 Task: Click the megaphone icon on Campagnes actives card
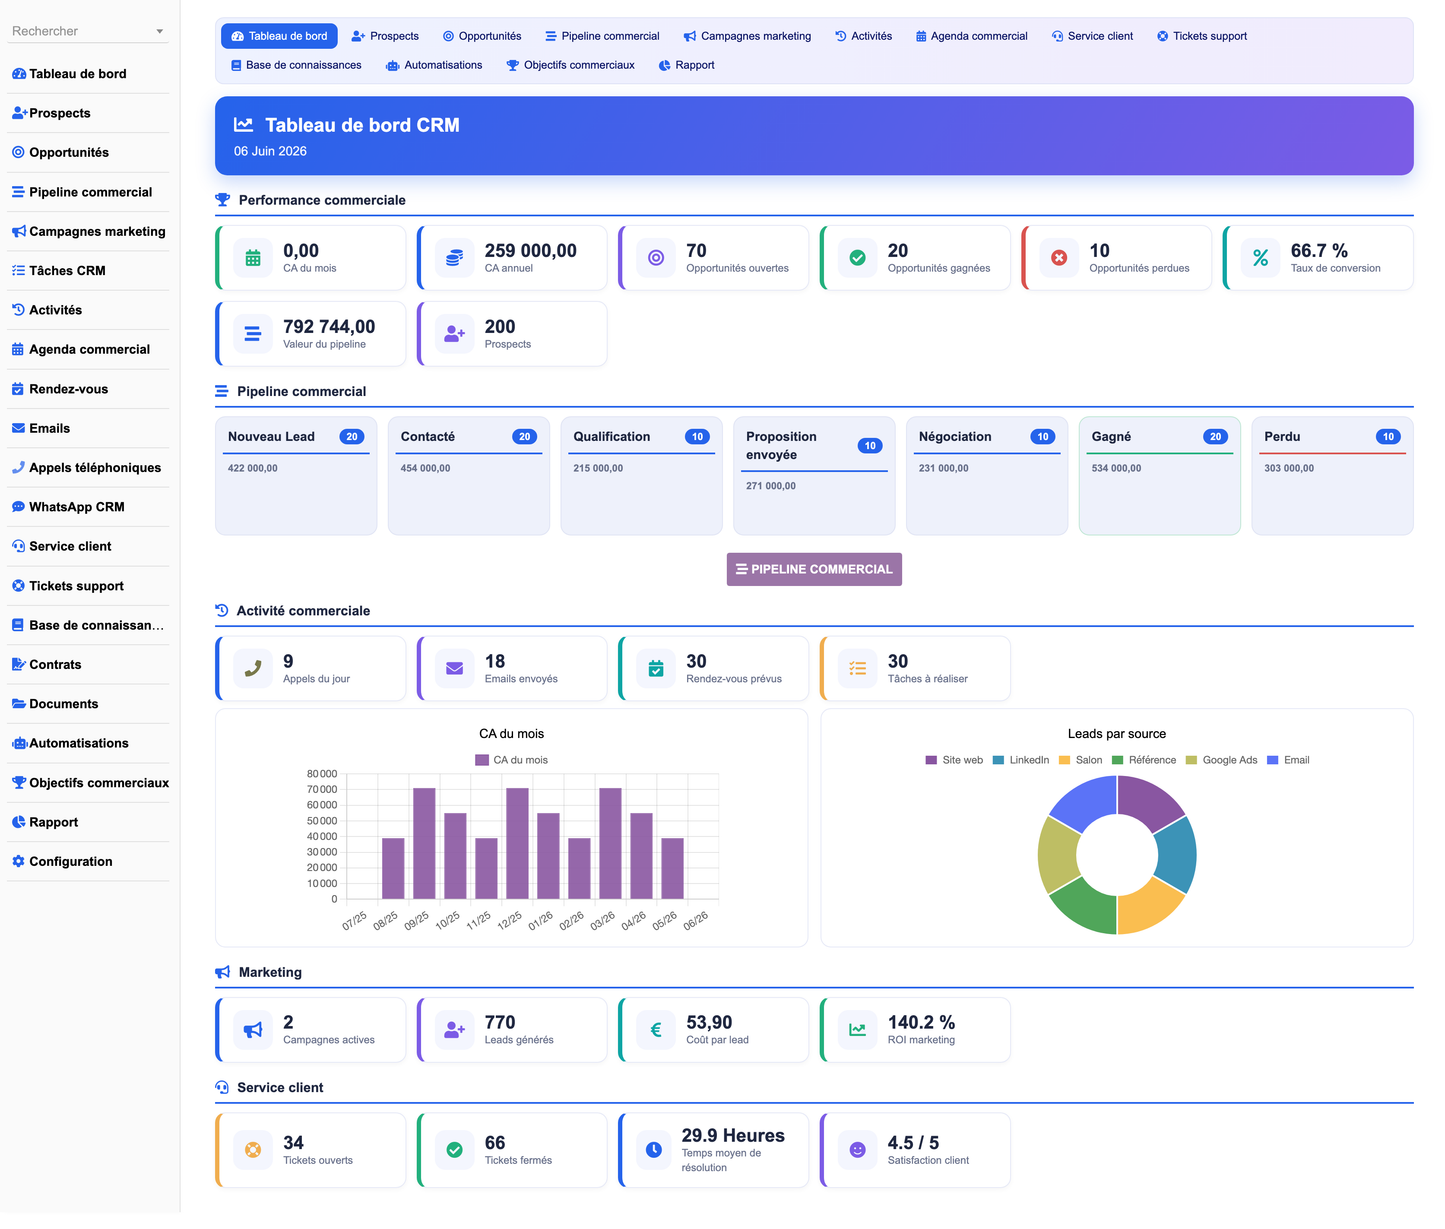click(253, 1030)
